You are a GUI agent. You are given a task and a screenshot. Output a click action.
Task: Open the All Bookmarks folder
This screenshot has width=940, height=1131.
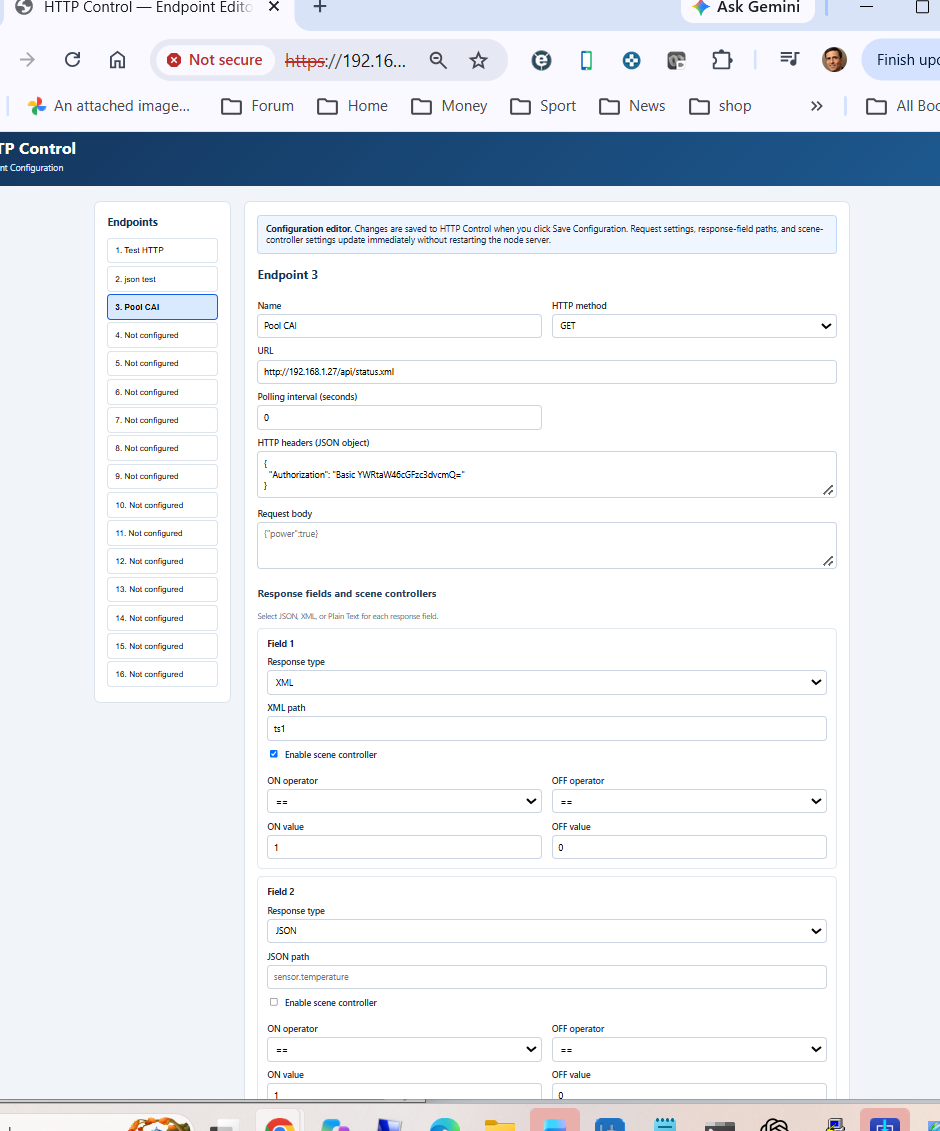pos(903,106)
